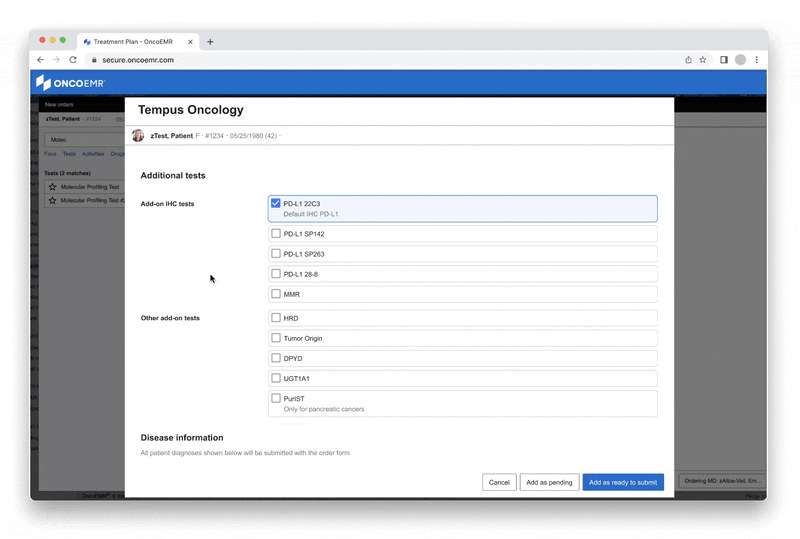Open a new browser tab

(x=210, y=42)
